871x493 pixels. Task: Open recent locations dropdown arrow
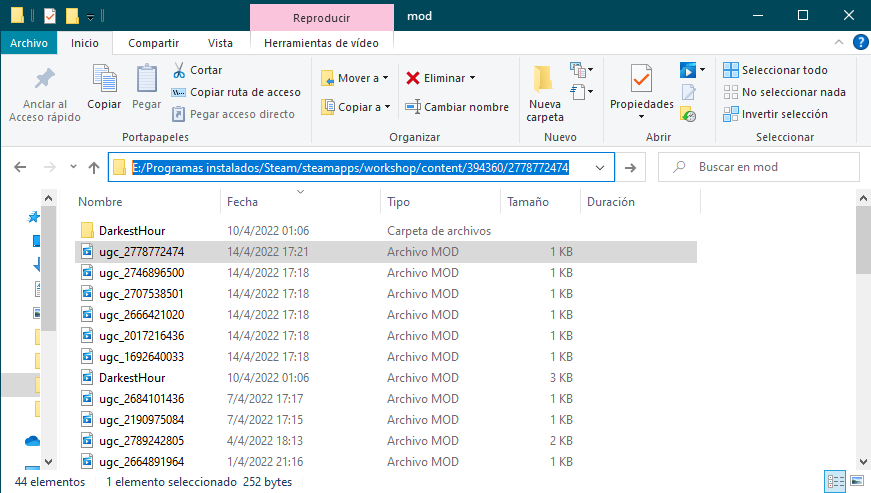click(x=73, y=167)
